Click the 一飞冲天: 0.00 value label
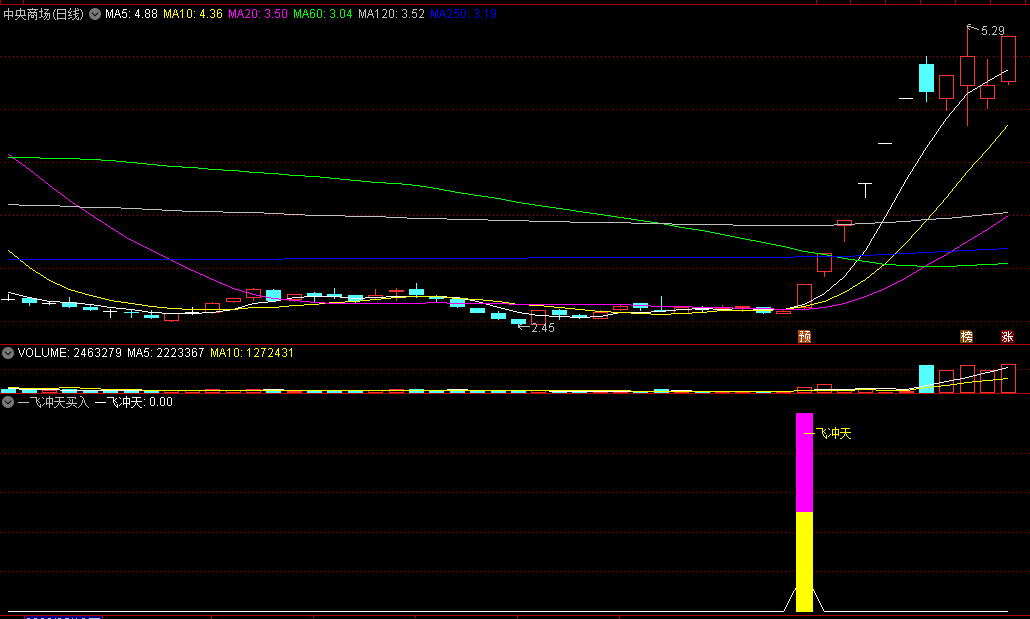 pyautogui.click(x=134, y=402)
